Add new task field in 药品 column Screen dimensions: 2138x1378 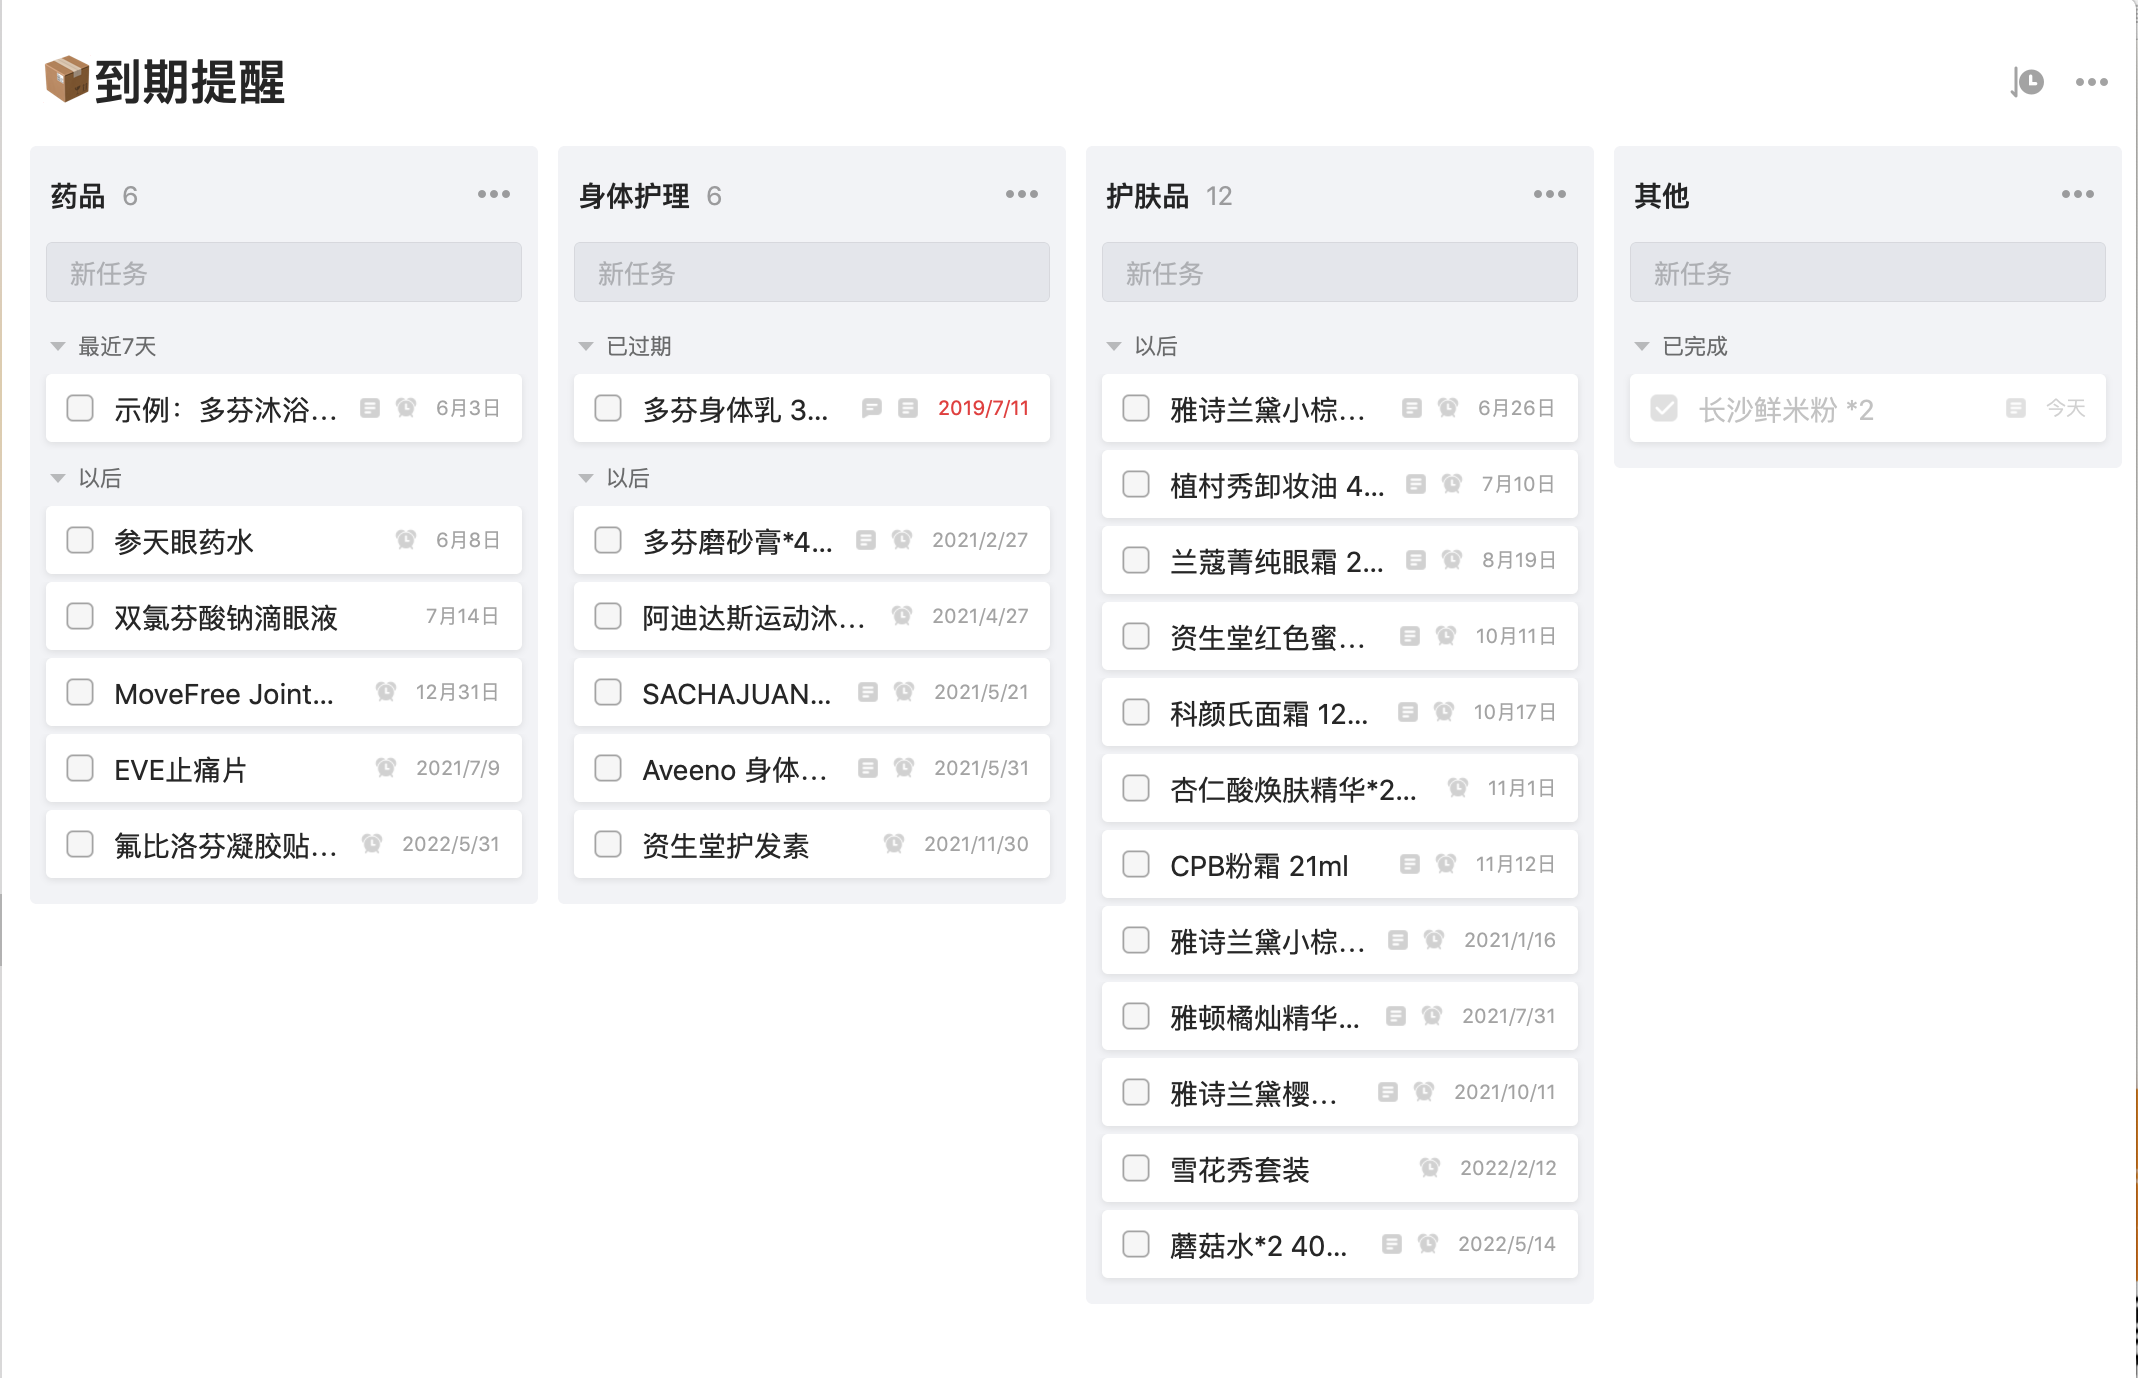coord(284,272)
